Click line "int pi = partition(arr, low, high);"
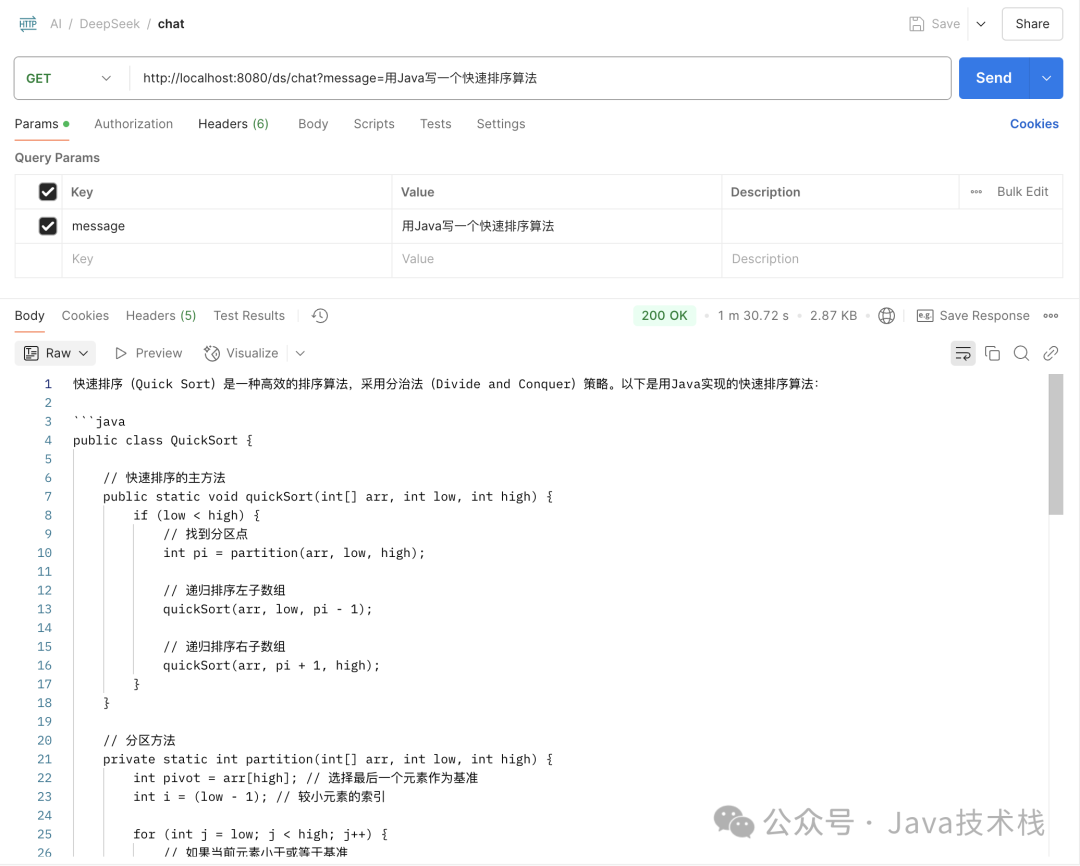Viewport: 1080px width, 866px height. 294,553
